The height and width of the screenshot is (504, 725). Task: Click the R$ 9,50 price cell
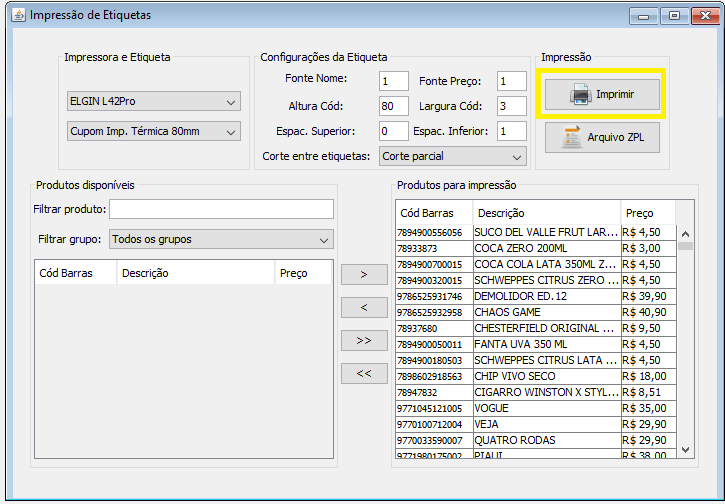click(x=648, y=328)
